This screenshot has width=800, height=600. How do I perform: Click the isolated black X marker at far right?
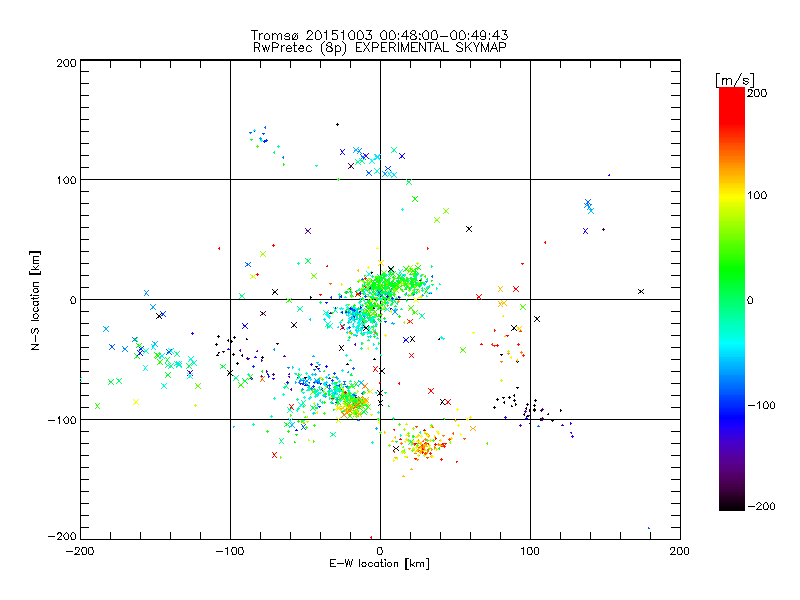coord(641,291)
